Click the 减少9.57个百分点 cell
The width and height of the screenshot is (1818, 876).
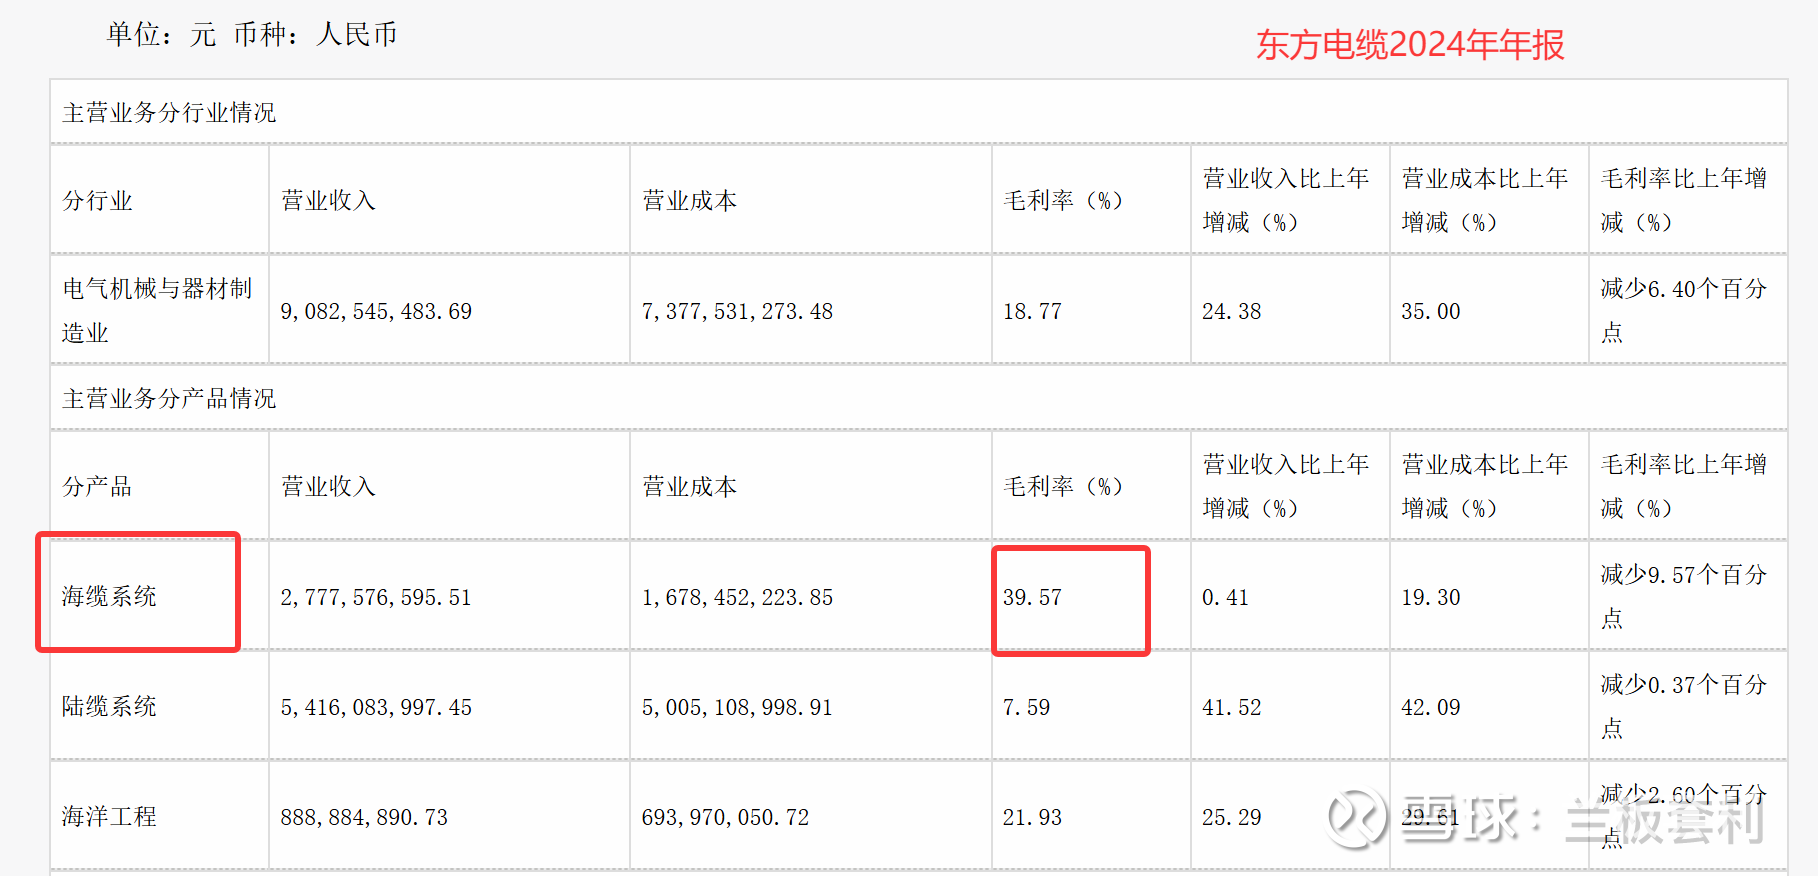(1683, 596)
